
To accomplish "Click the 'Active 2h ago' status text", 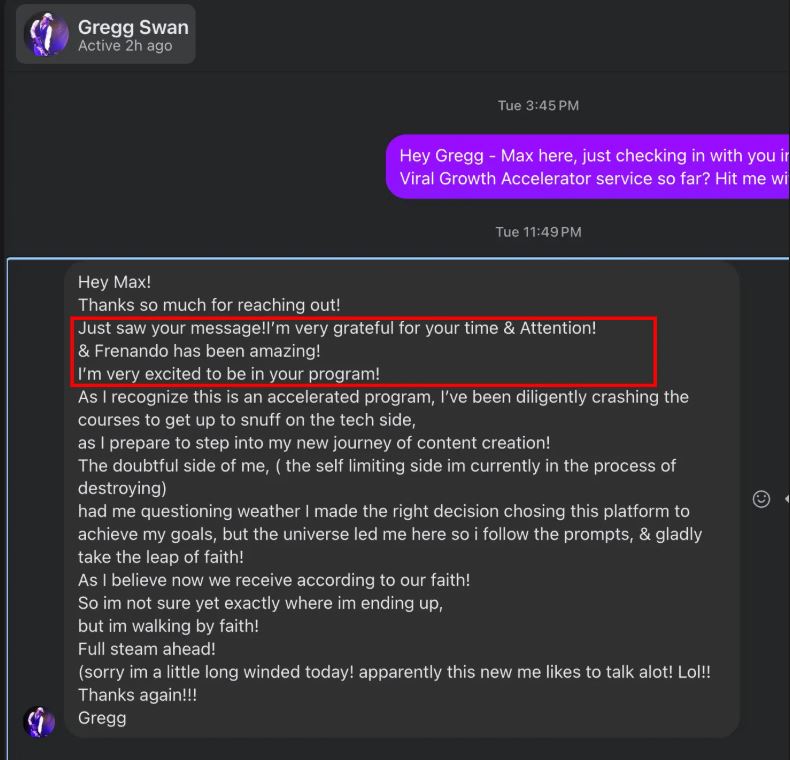I will coord(125,46).
